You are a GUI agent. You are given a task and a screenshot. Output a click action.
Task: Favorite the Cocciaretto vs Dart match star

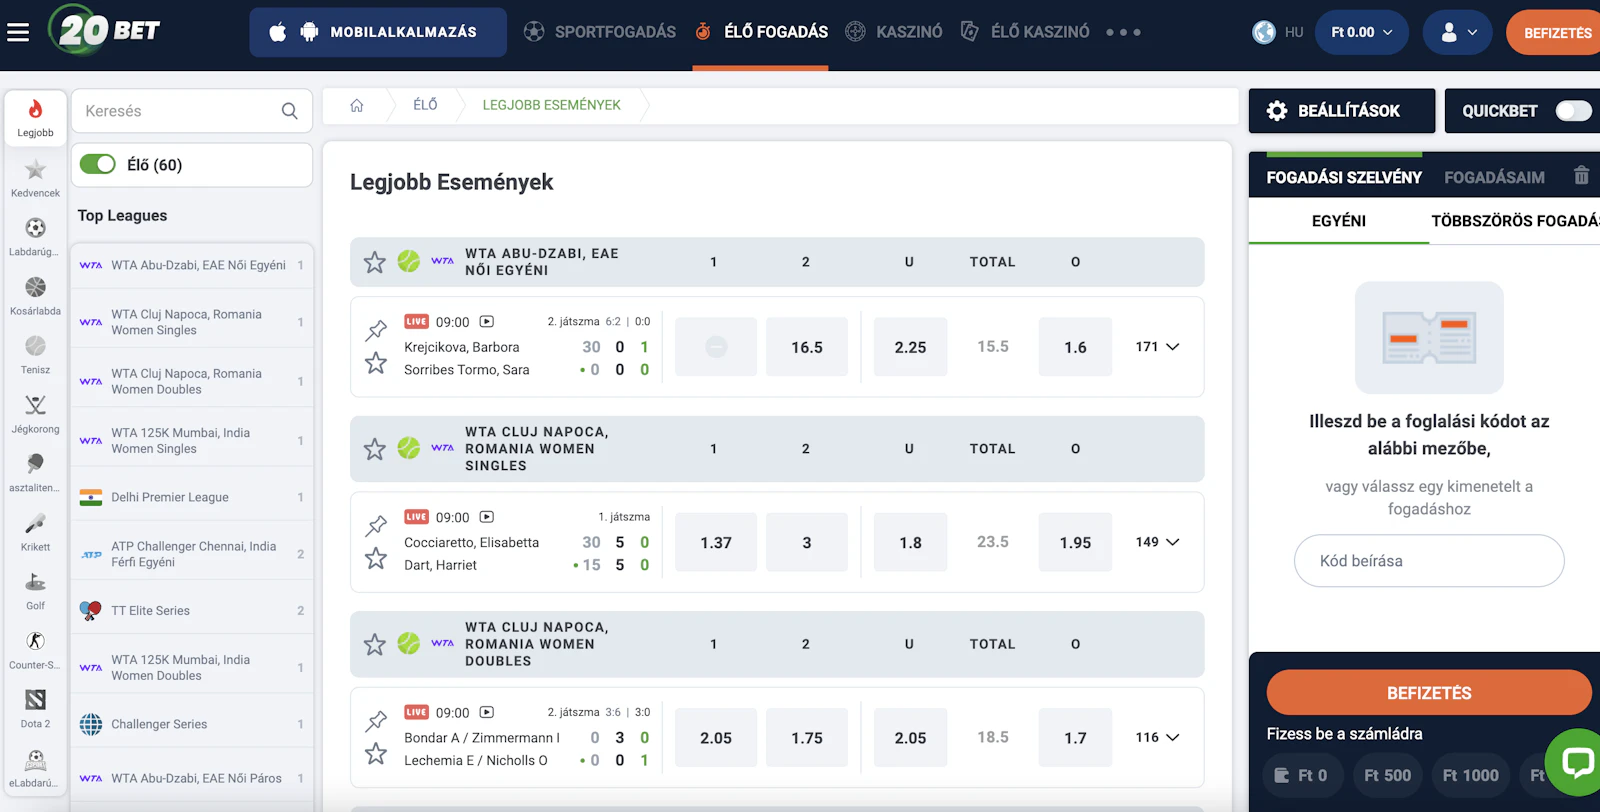coord(376,558)
